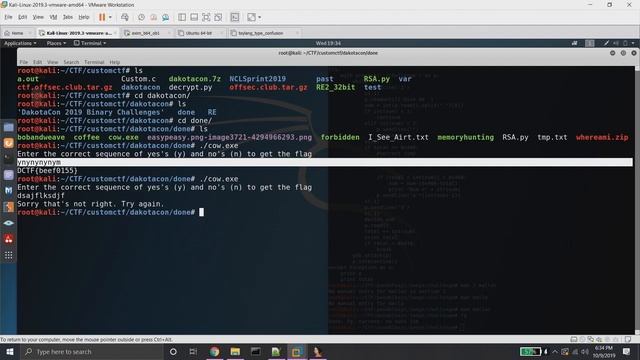This screenshot has width=640, height=360.
Task: Open the terminal icon in Kali dock
Action: click(x=9, y=159)
